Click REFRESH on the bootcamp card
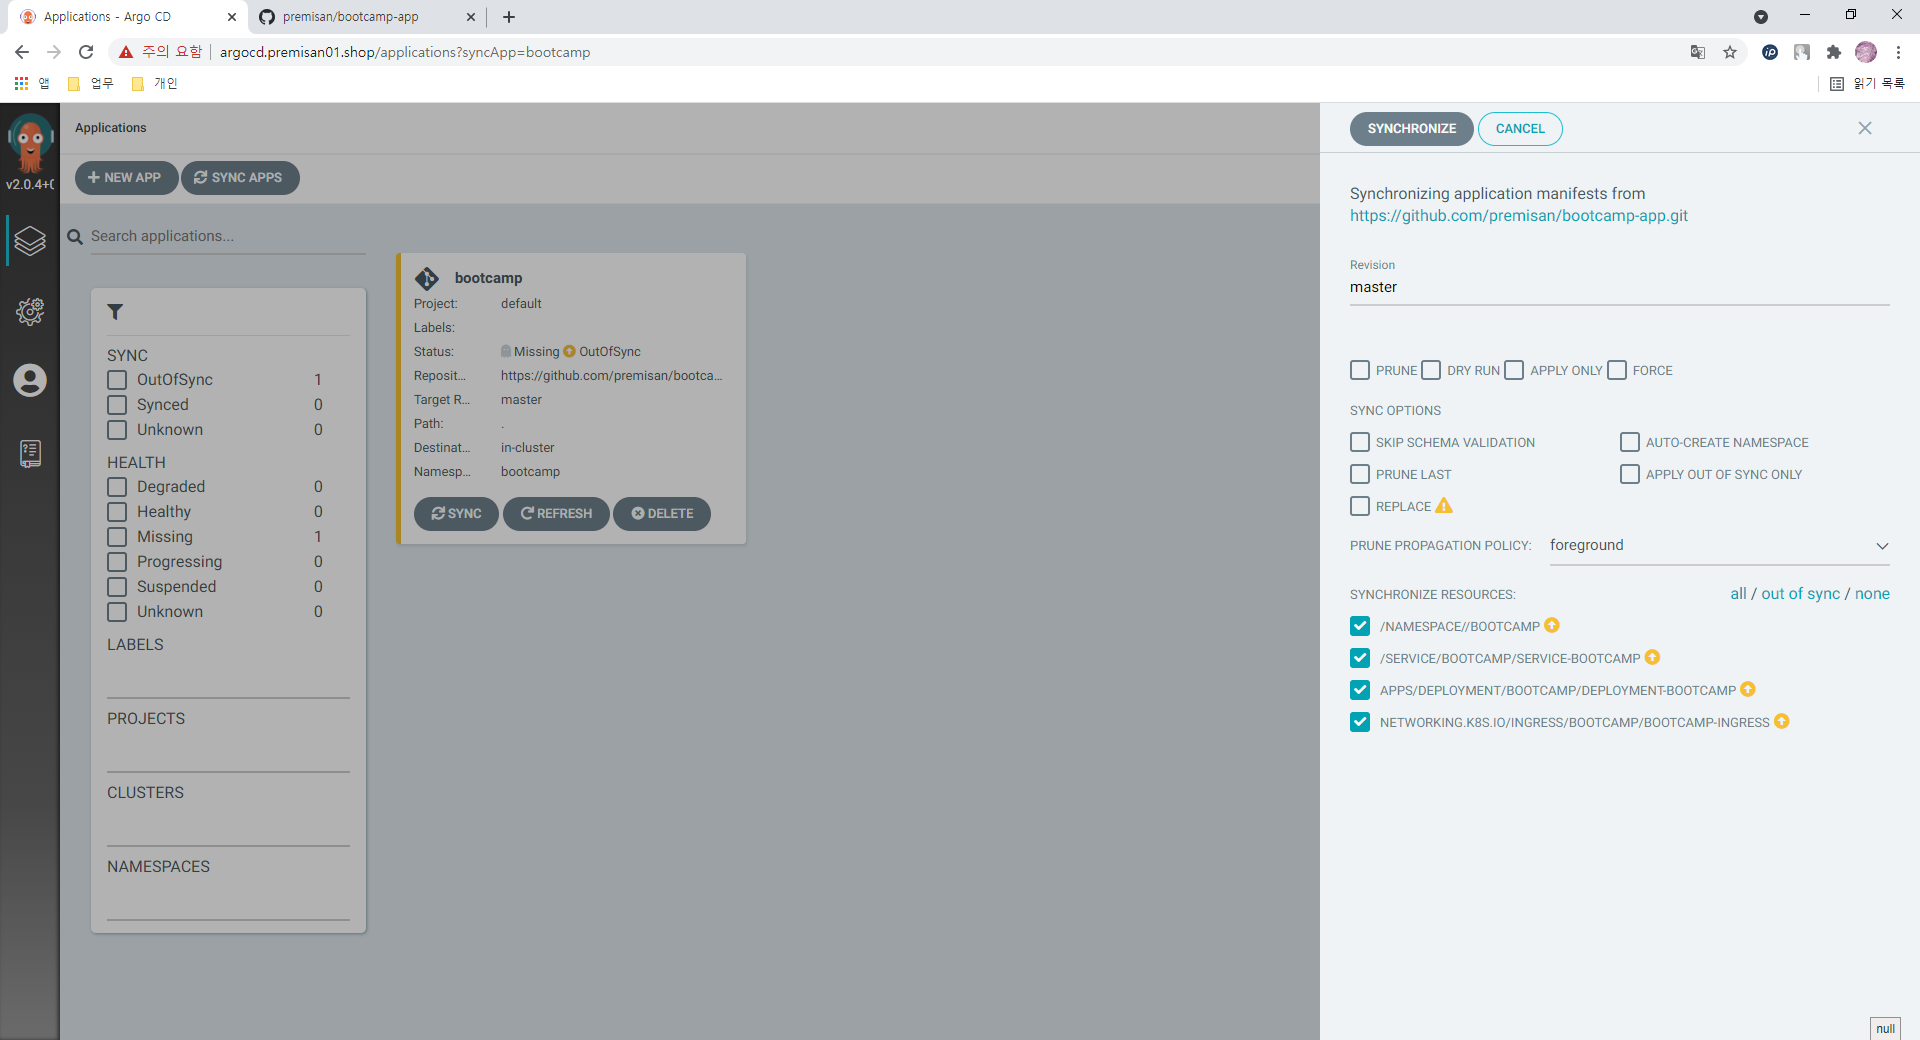Screen dimensions: 1920x1040 [x=556, y=514]
